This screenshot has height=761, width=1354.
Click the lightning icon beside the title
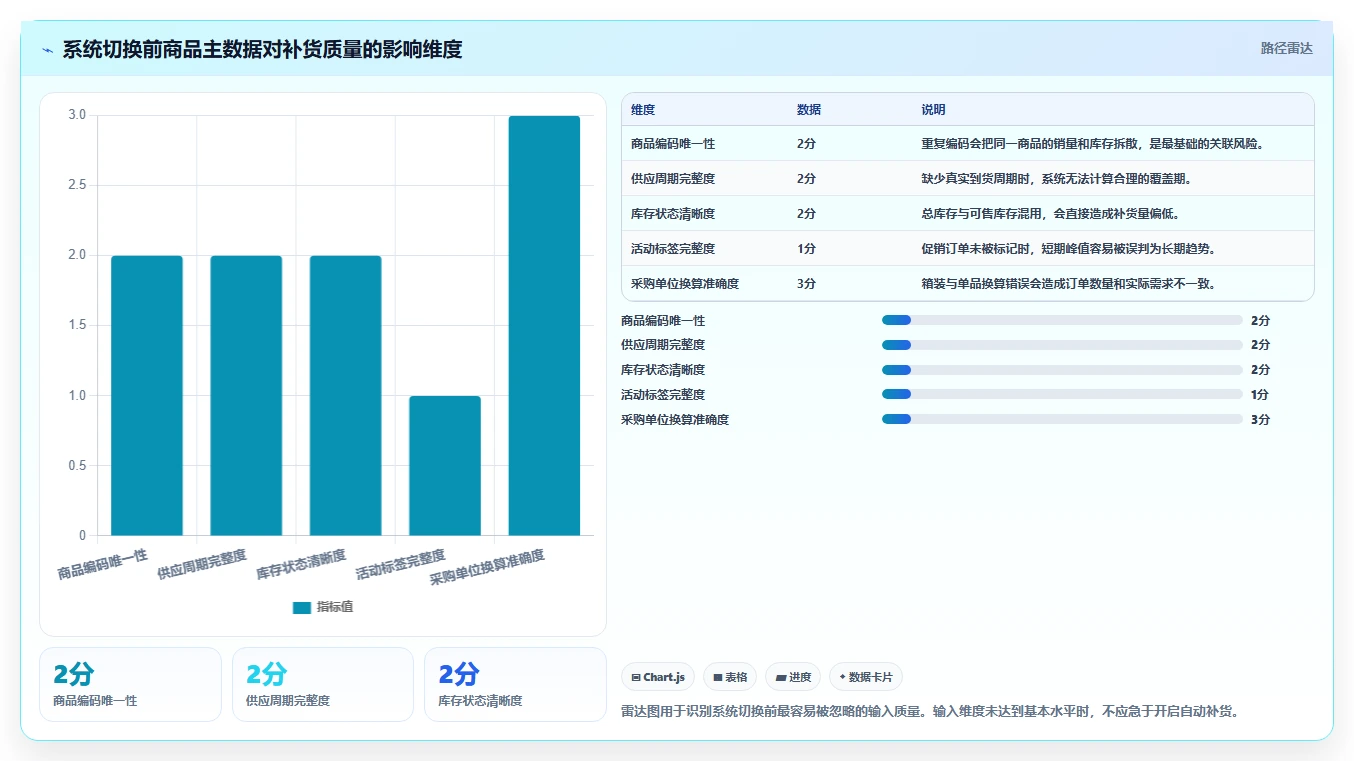coord(48,50)
